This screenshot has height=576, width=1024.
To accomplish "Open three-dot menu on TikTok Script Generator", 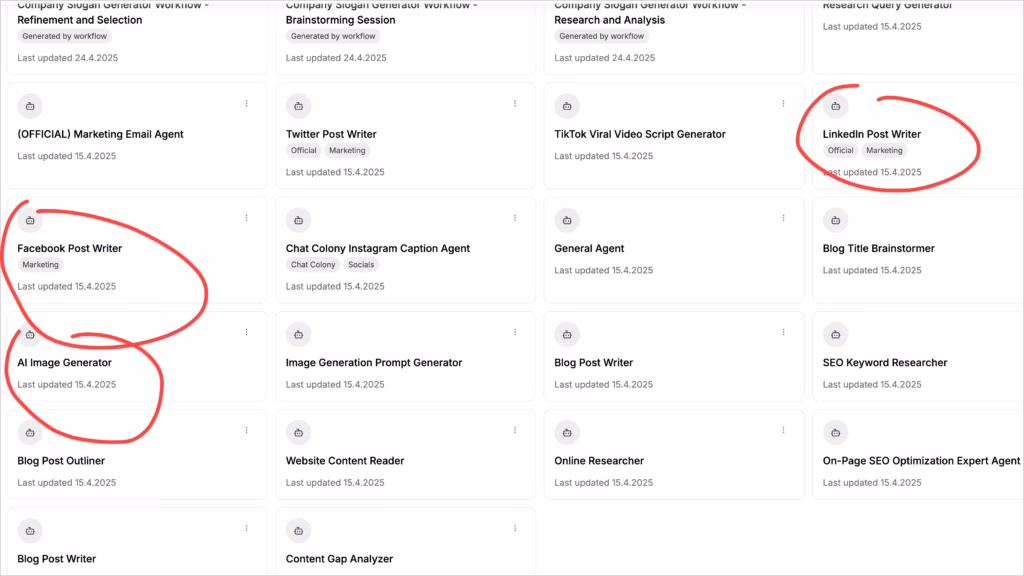I will click(783, 104).
